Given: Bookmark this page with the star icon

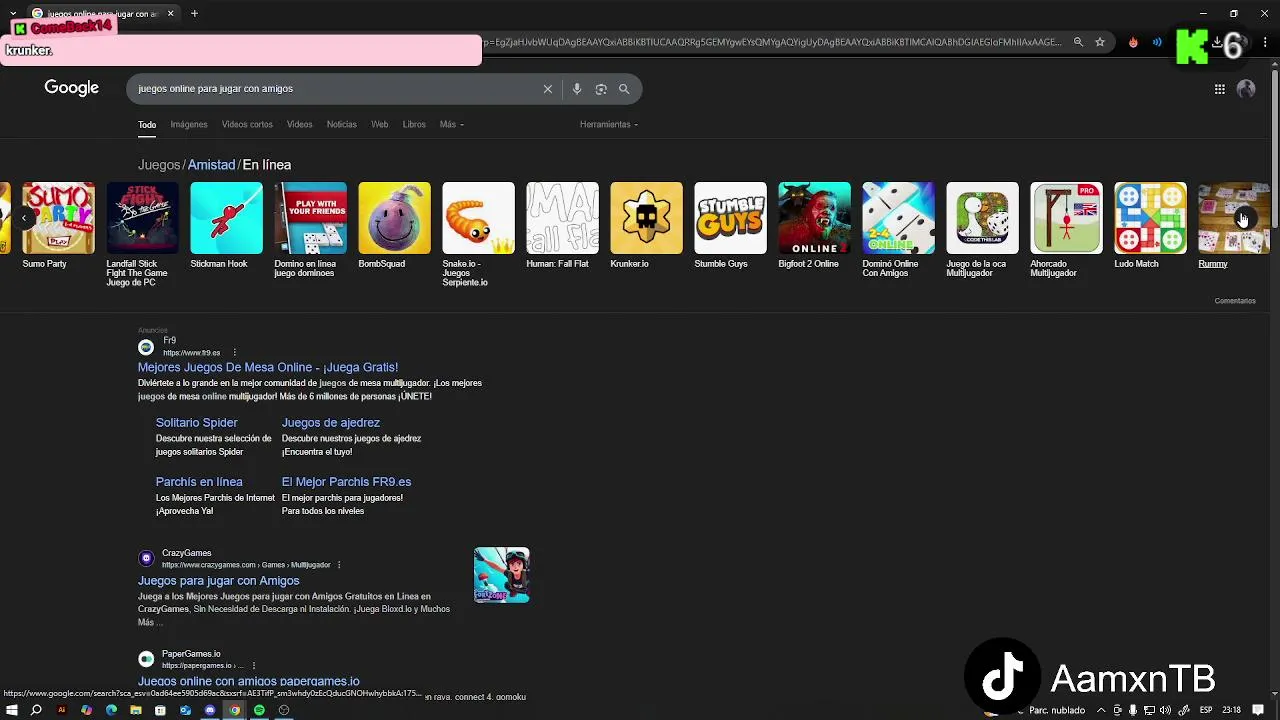Looking at the screenshot, I should tap(1100, 42).
